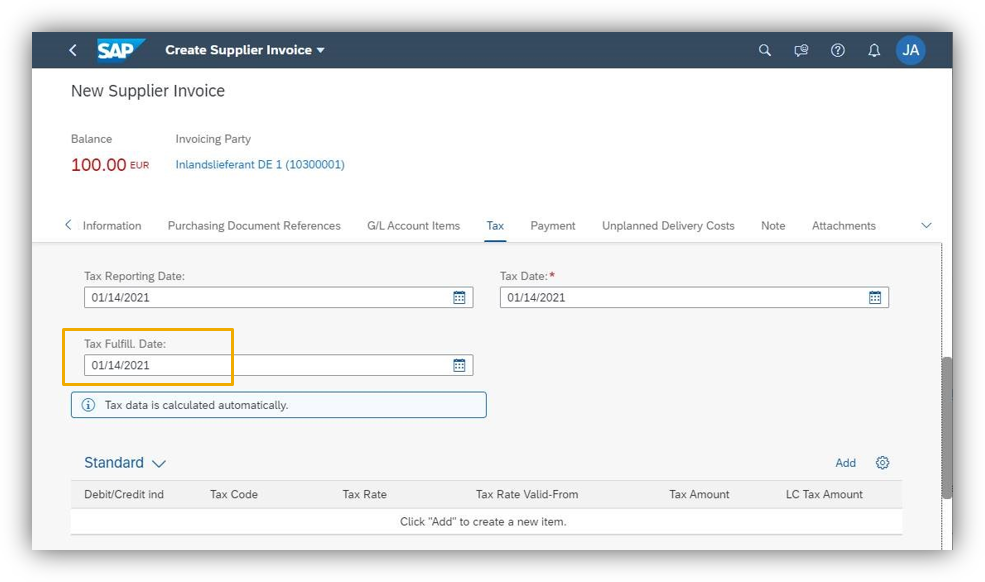The image size is (985, 582).
Task: Switch to the G/L Account Items tab
Action: [413, 226]
